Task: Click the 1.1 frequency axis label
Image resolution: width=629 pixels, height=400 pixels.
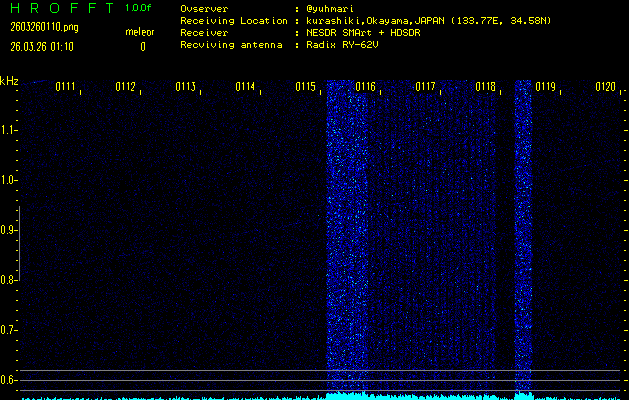Action: tap(8, 130)
